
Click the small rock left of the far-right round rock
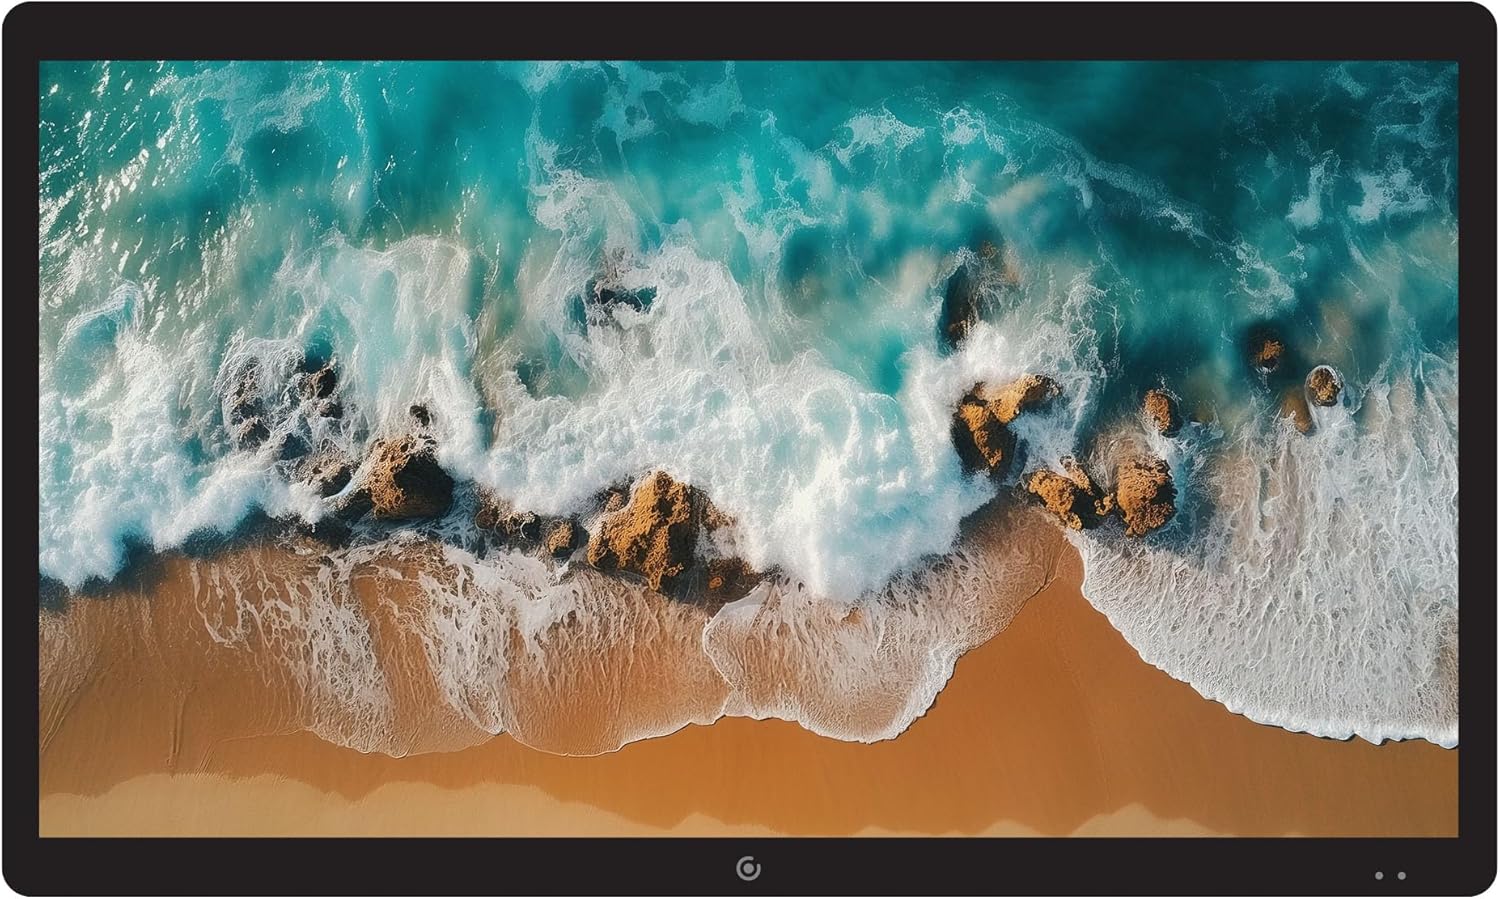click(1266, 350)
